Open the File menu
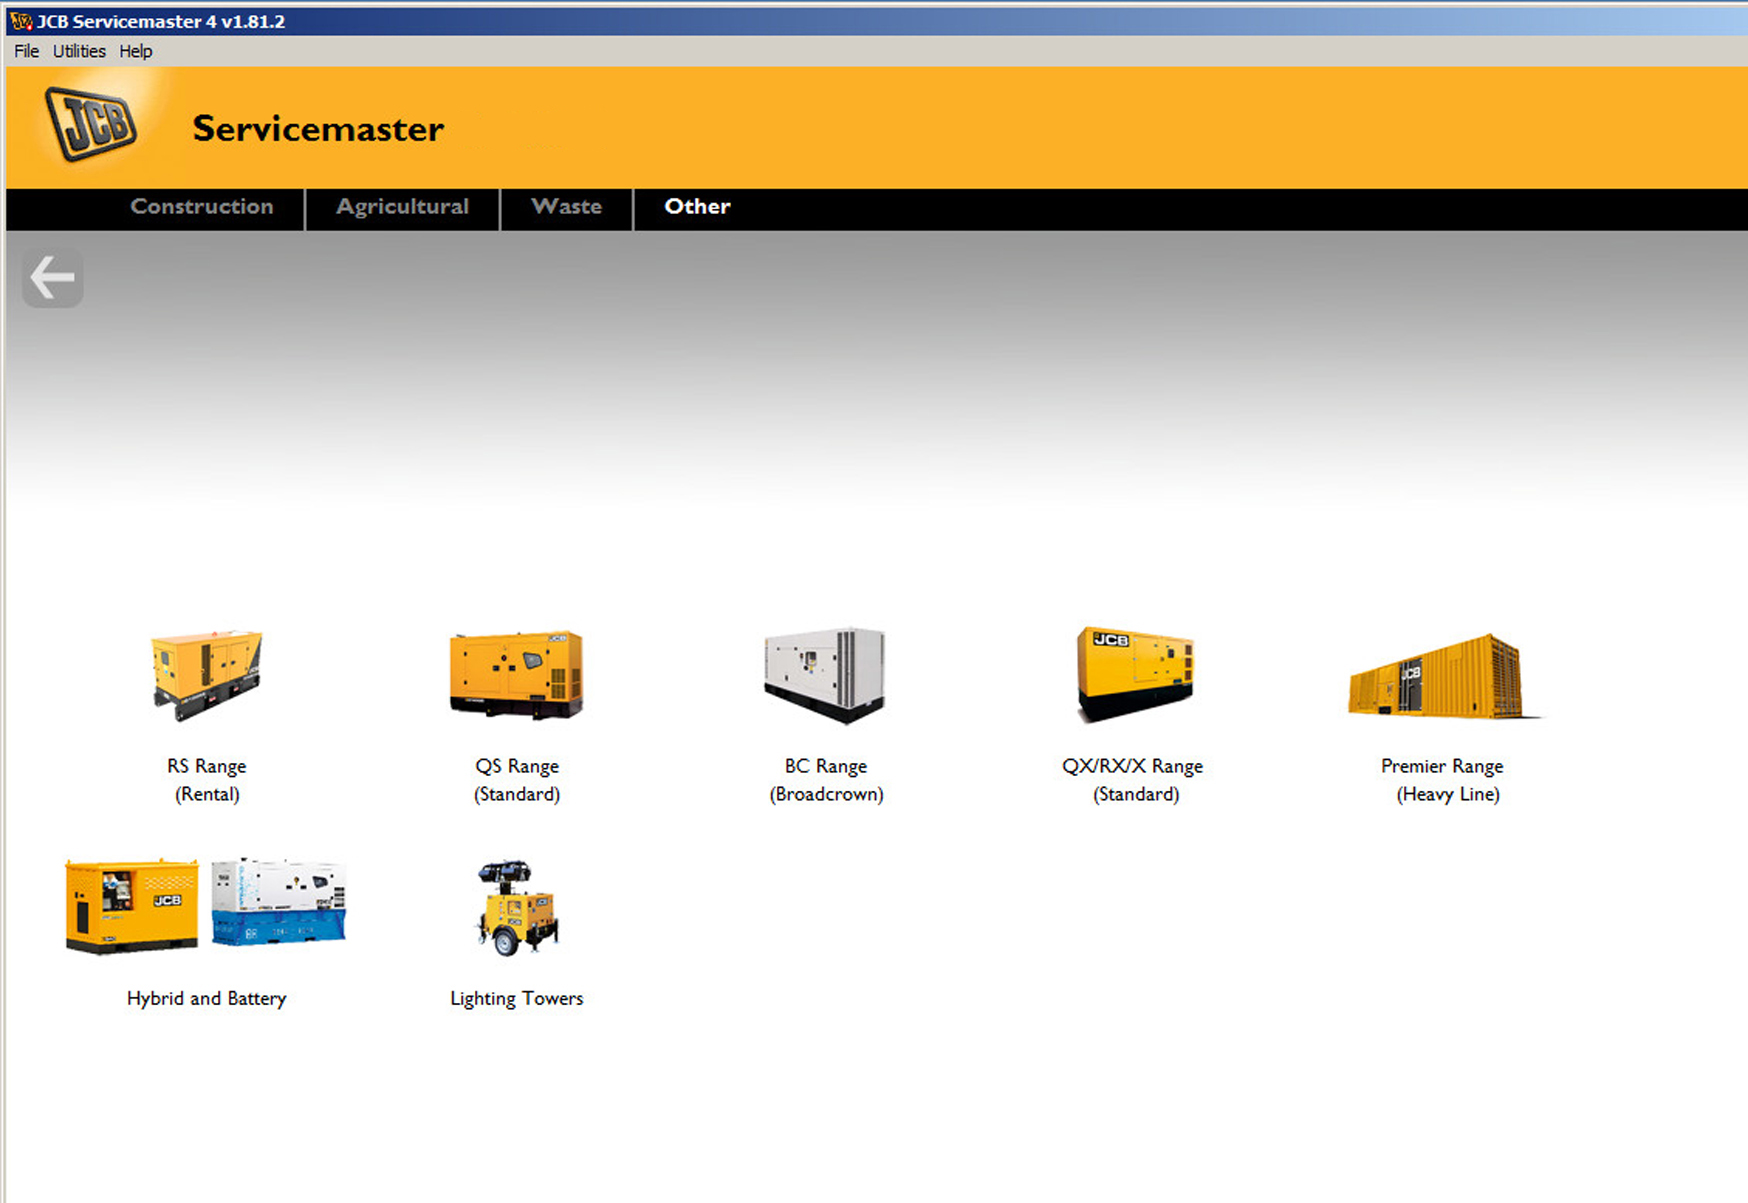This screenshot has width=1748, height=1203. [x=26, y=51]
